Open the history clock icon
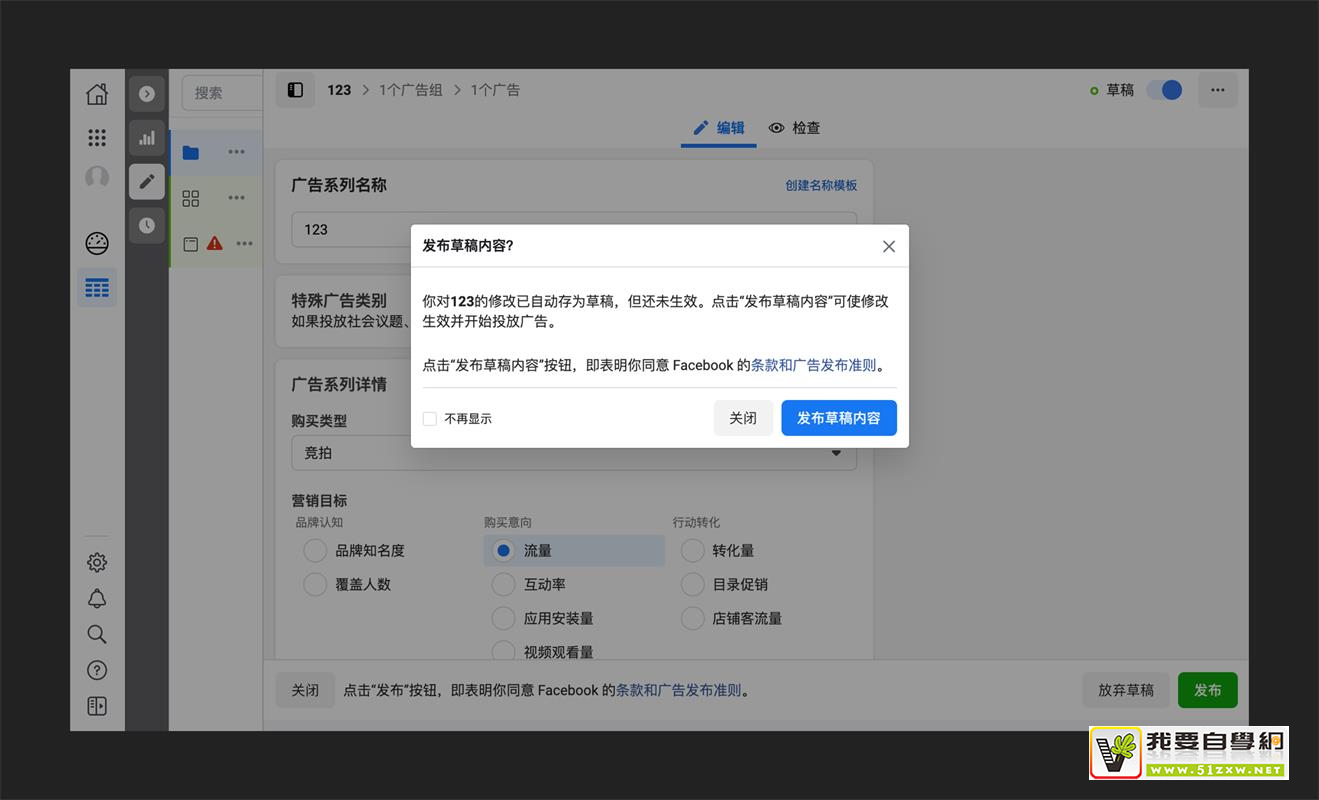Screen dimensions: 1319x800 coord(147,225)
